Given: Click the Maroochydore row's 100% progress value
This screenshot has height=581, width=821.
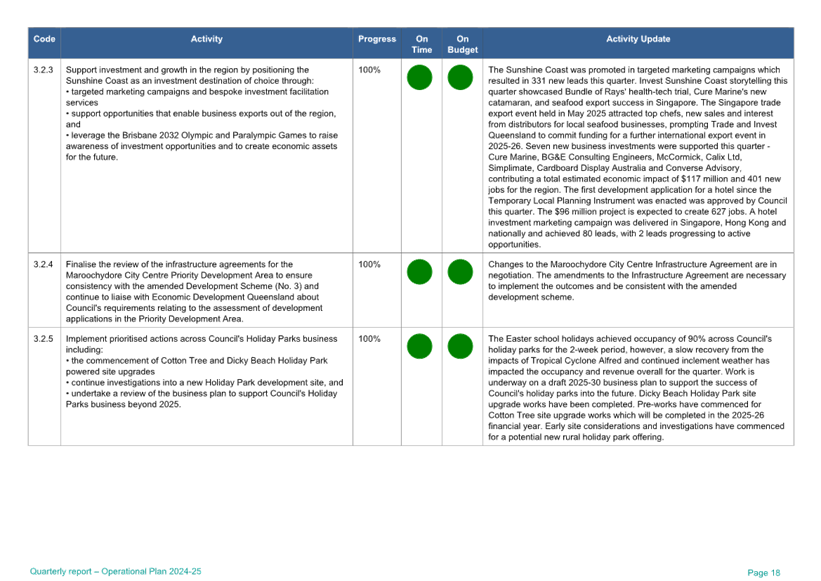Looking at the screenshot, I should tap(369, 264).
